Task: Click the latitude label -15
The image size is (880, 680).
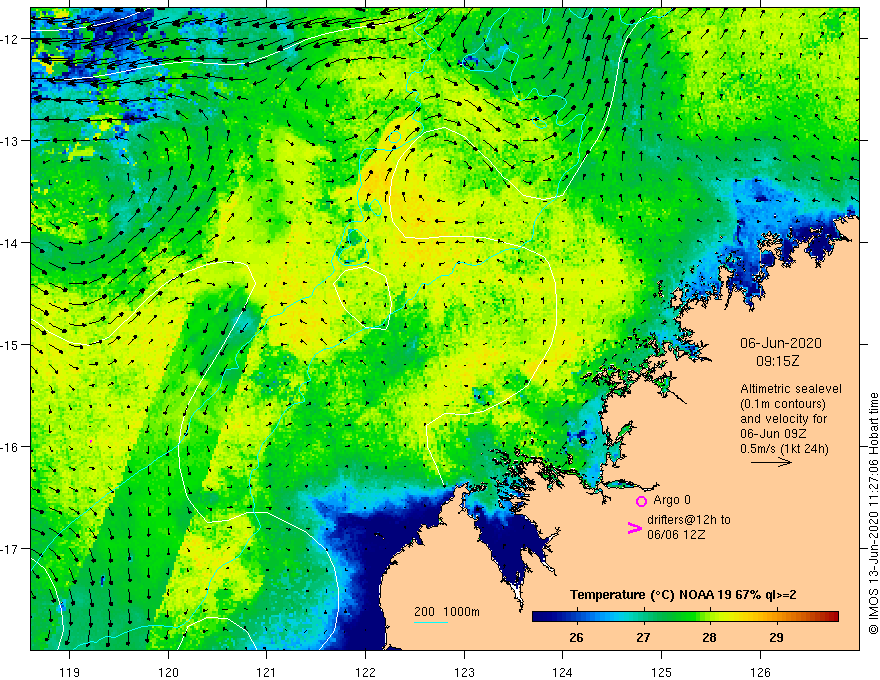Action: coord(11,345)
